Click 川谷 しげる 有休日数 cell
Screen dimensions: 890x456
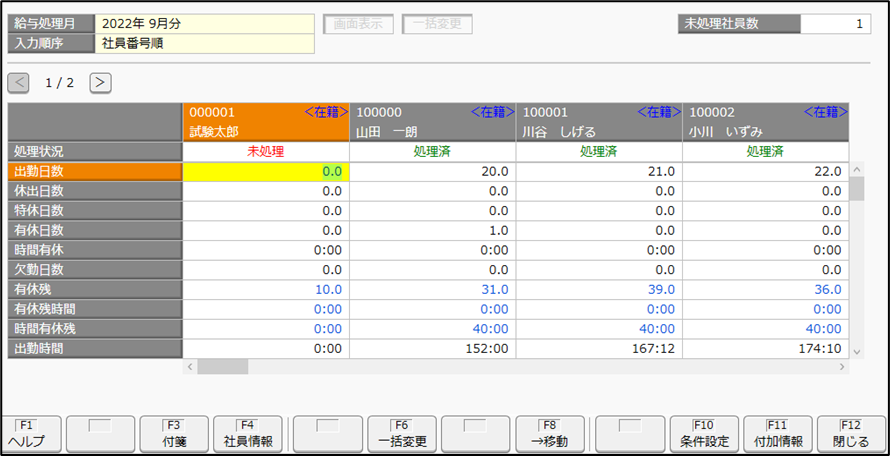[599, 230]
